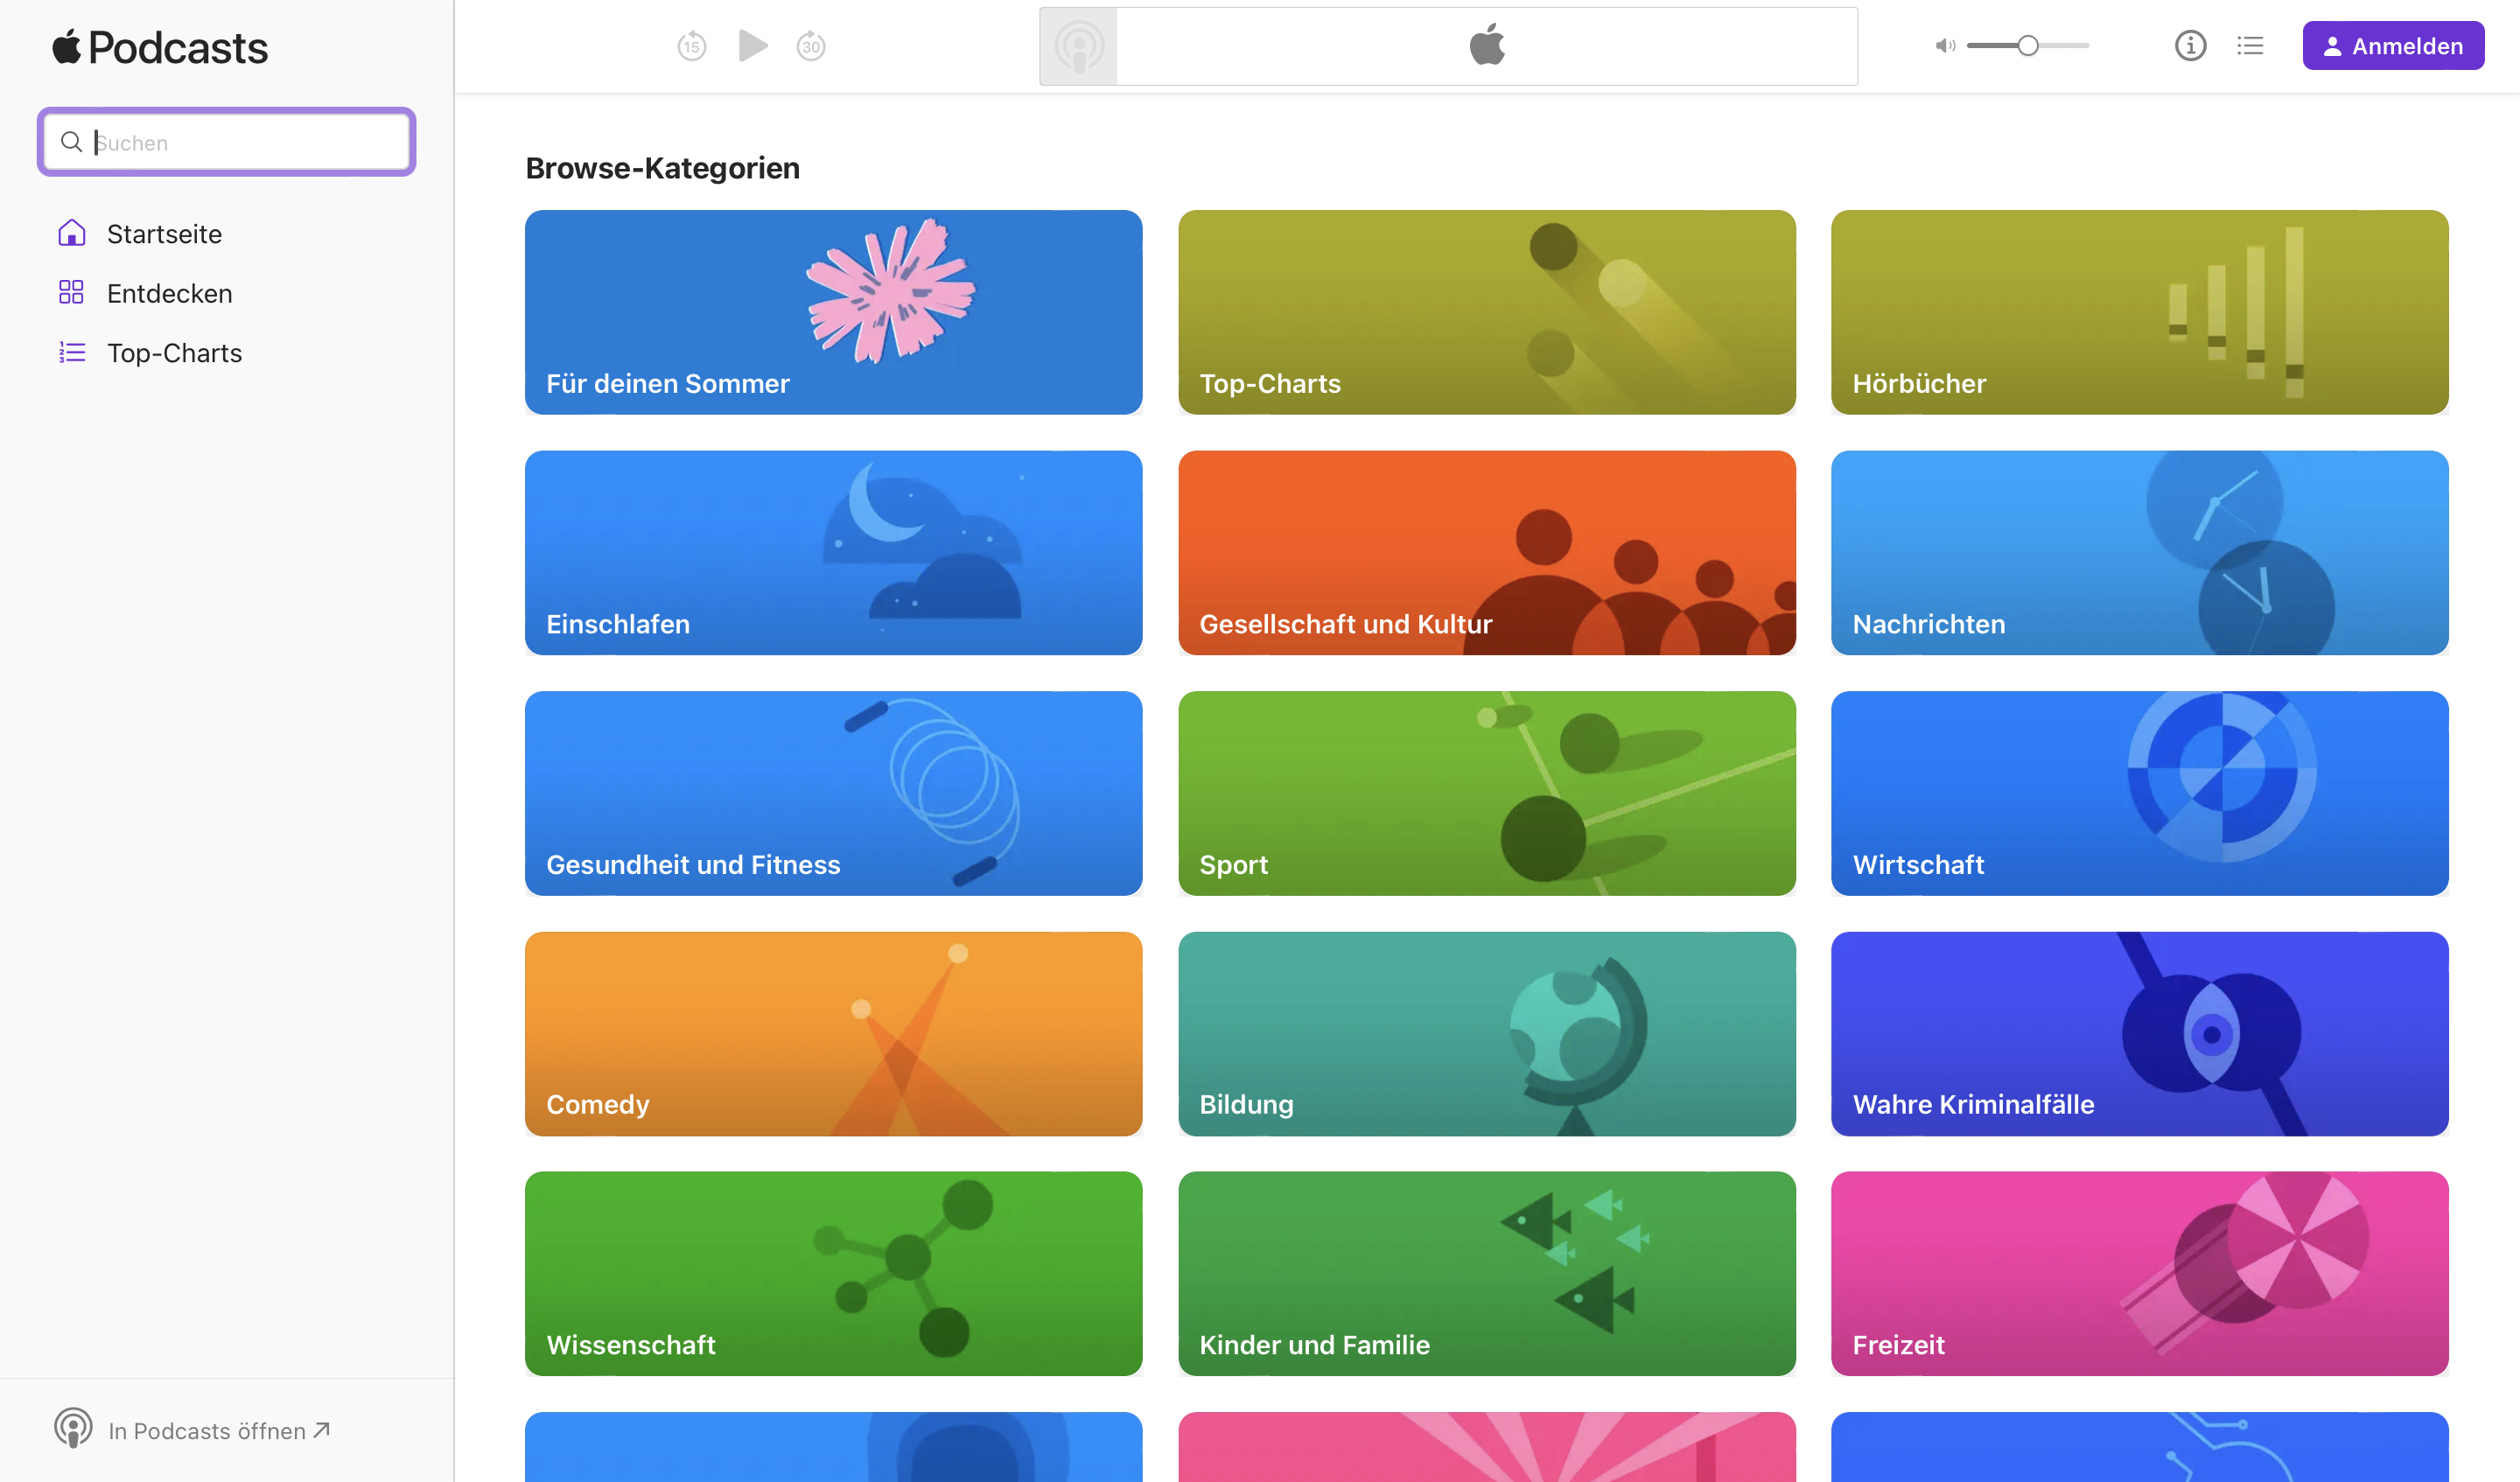Open the Wissenschaft category
The width and height of the screenshot is (2520, 1482).
[x=833, y=1274]
